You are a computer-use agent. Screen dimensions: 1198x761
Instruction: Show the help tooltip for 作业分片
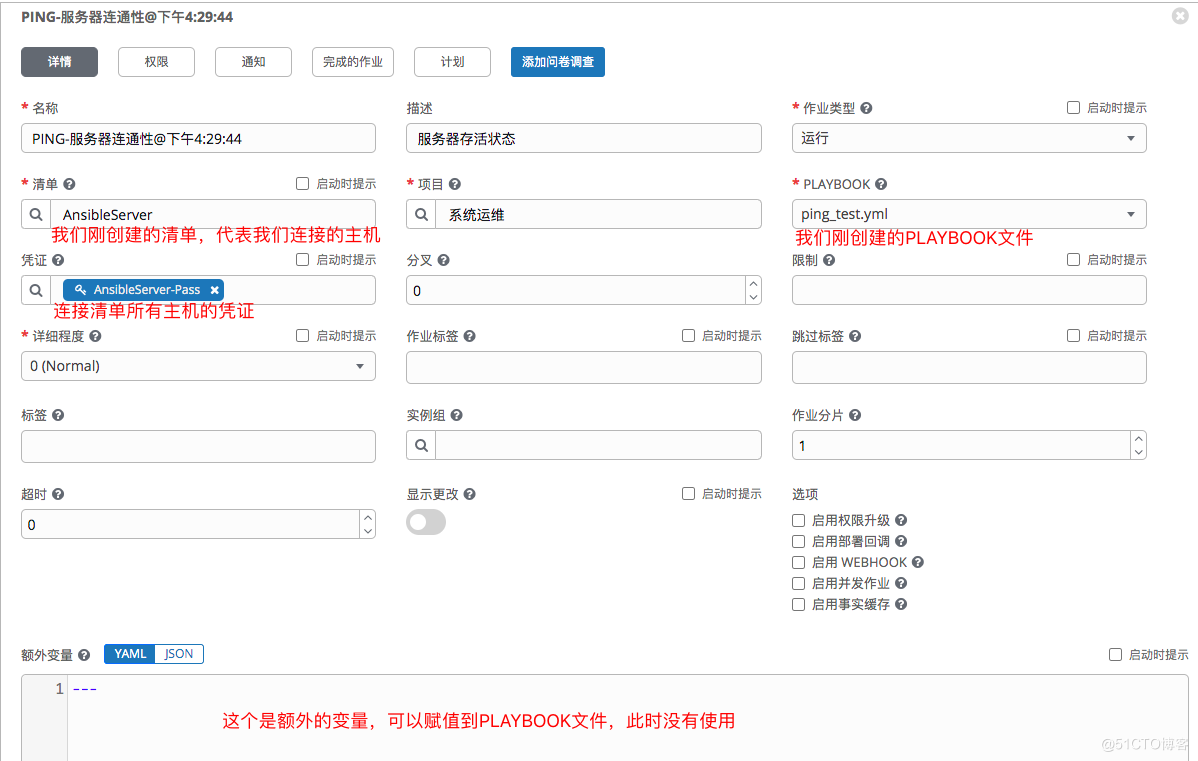[855, 415]
